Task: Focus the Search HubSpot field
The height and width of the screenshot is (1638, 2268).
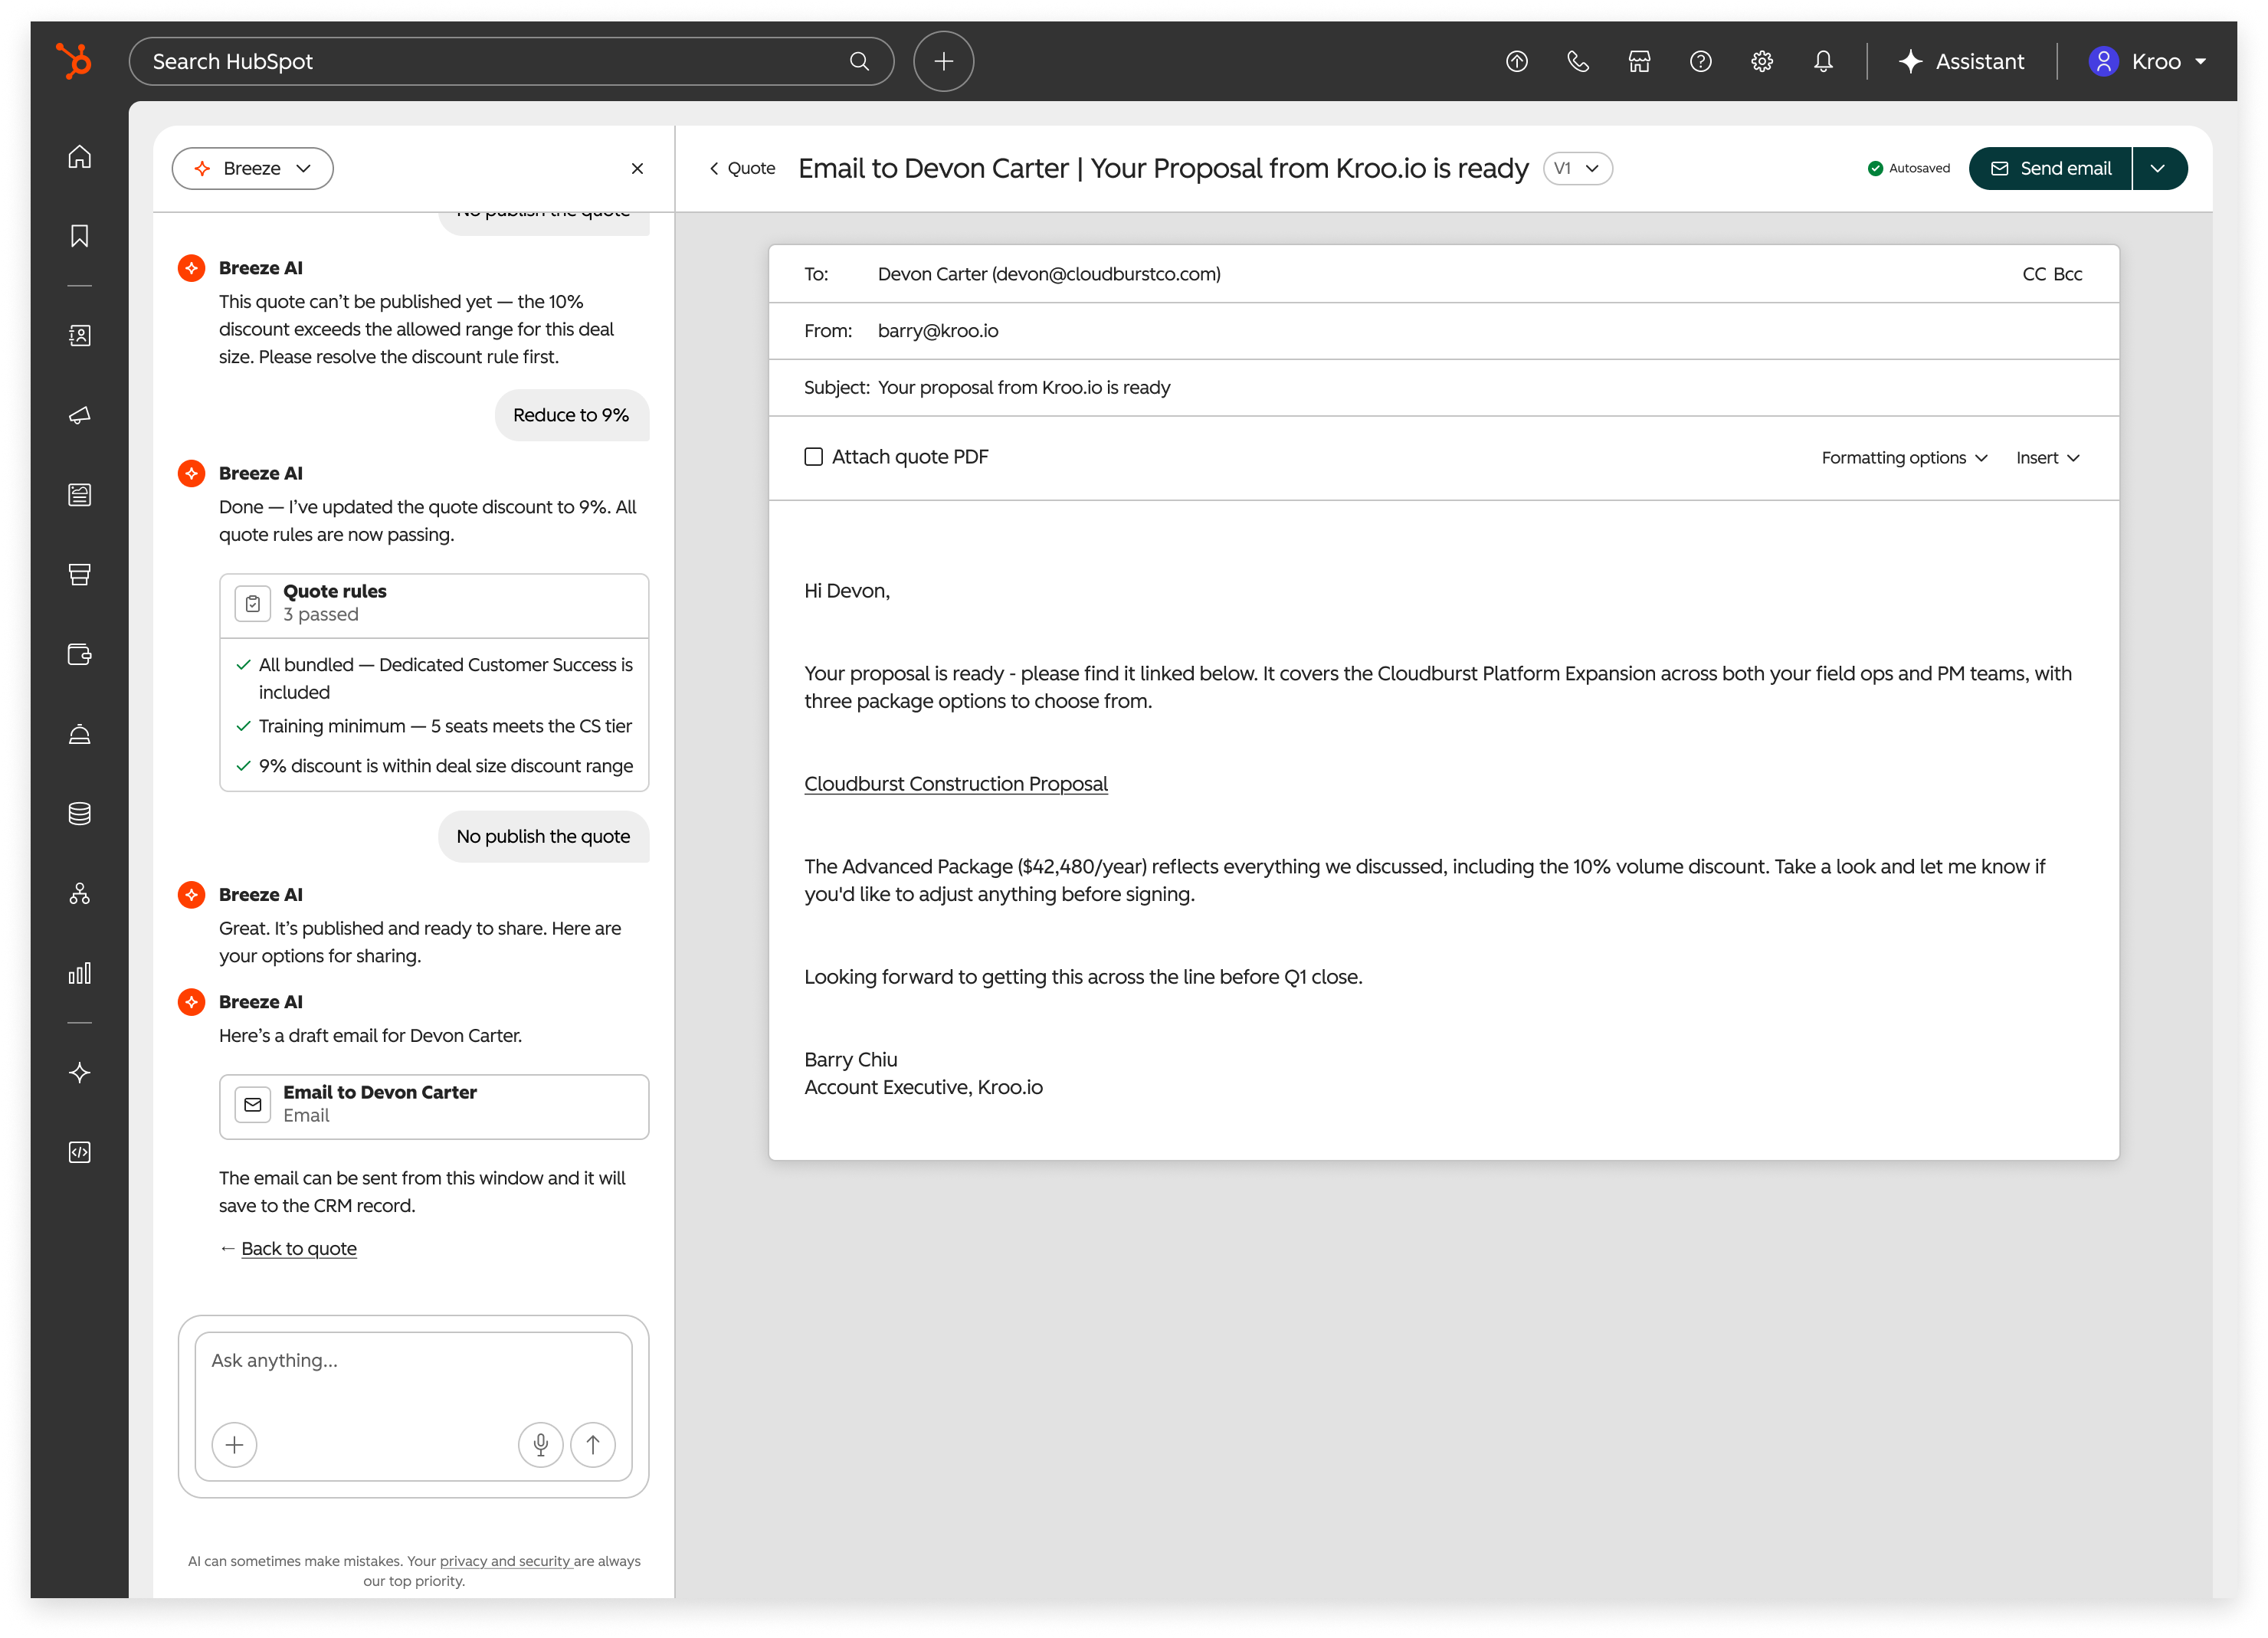Action: click(x=511, y=61)
